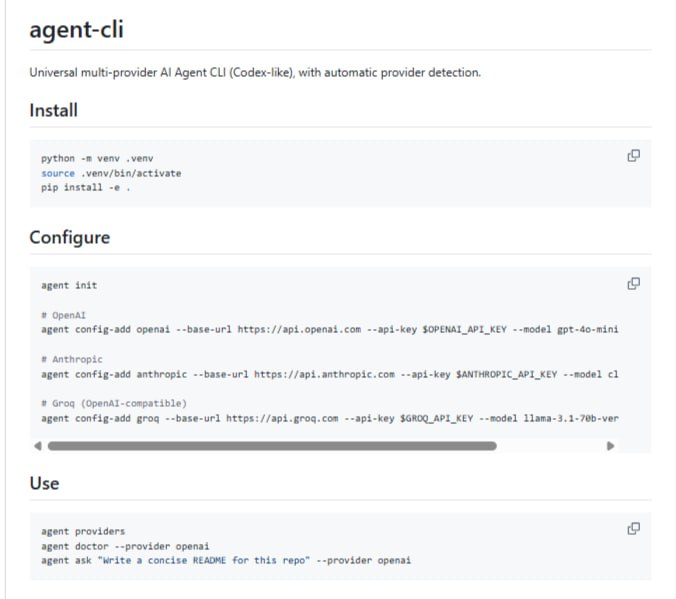Click the 'agent init' command line
The height and width of the screenshot is (599, 676).
[x=69, y=285]
